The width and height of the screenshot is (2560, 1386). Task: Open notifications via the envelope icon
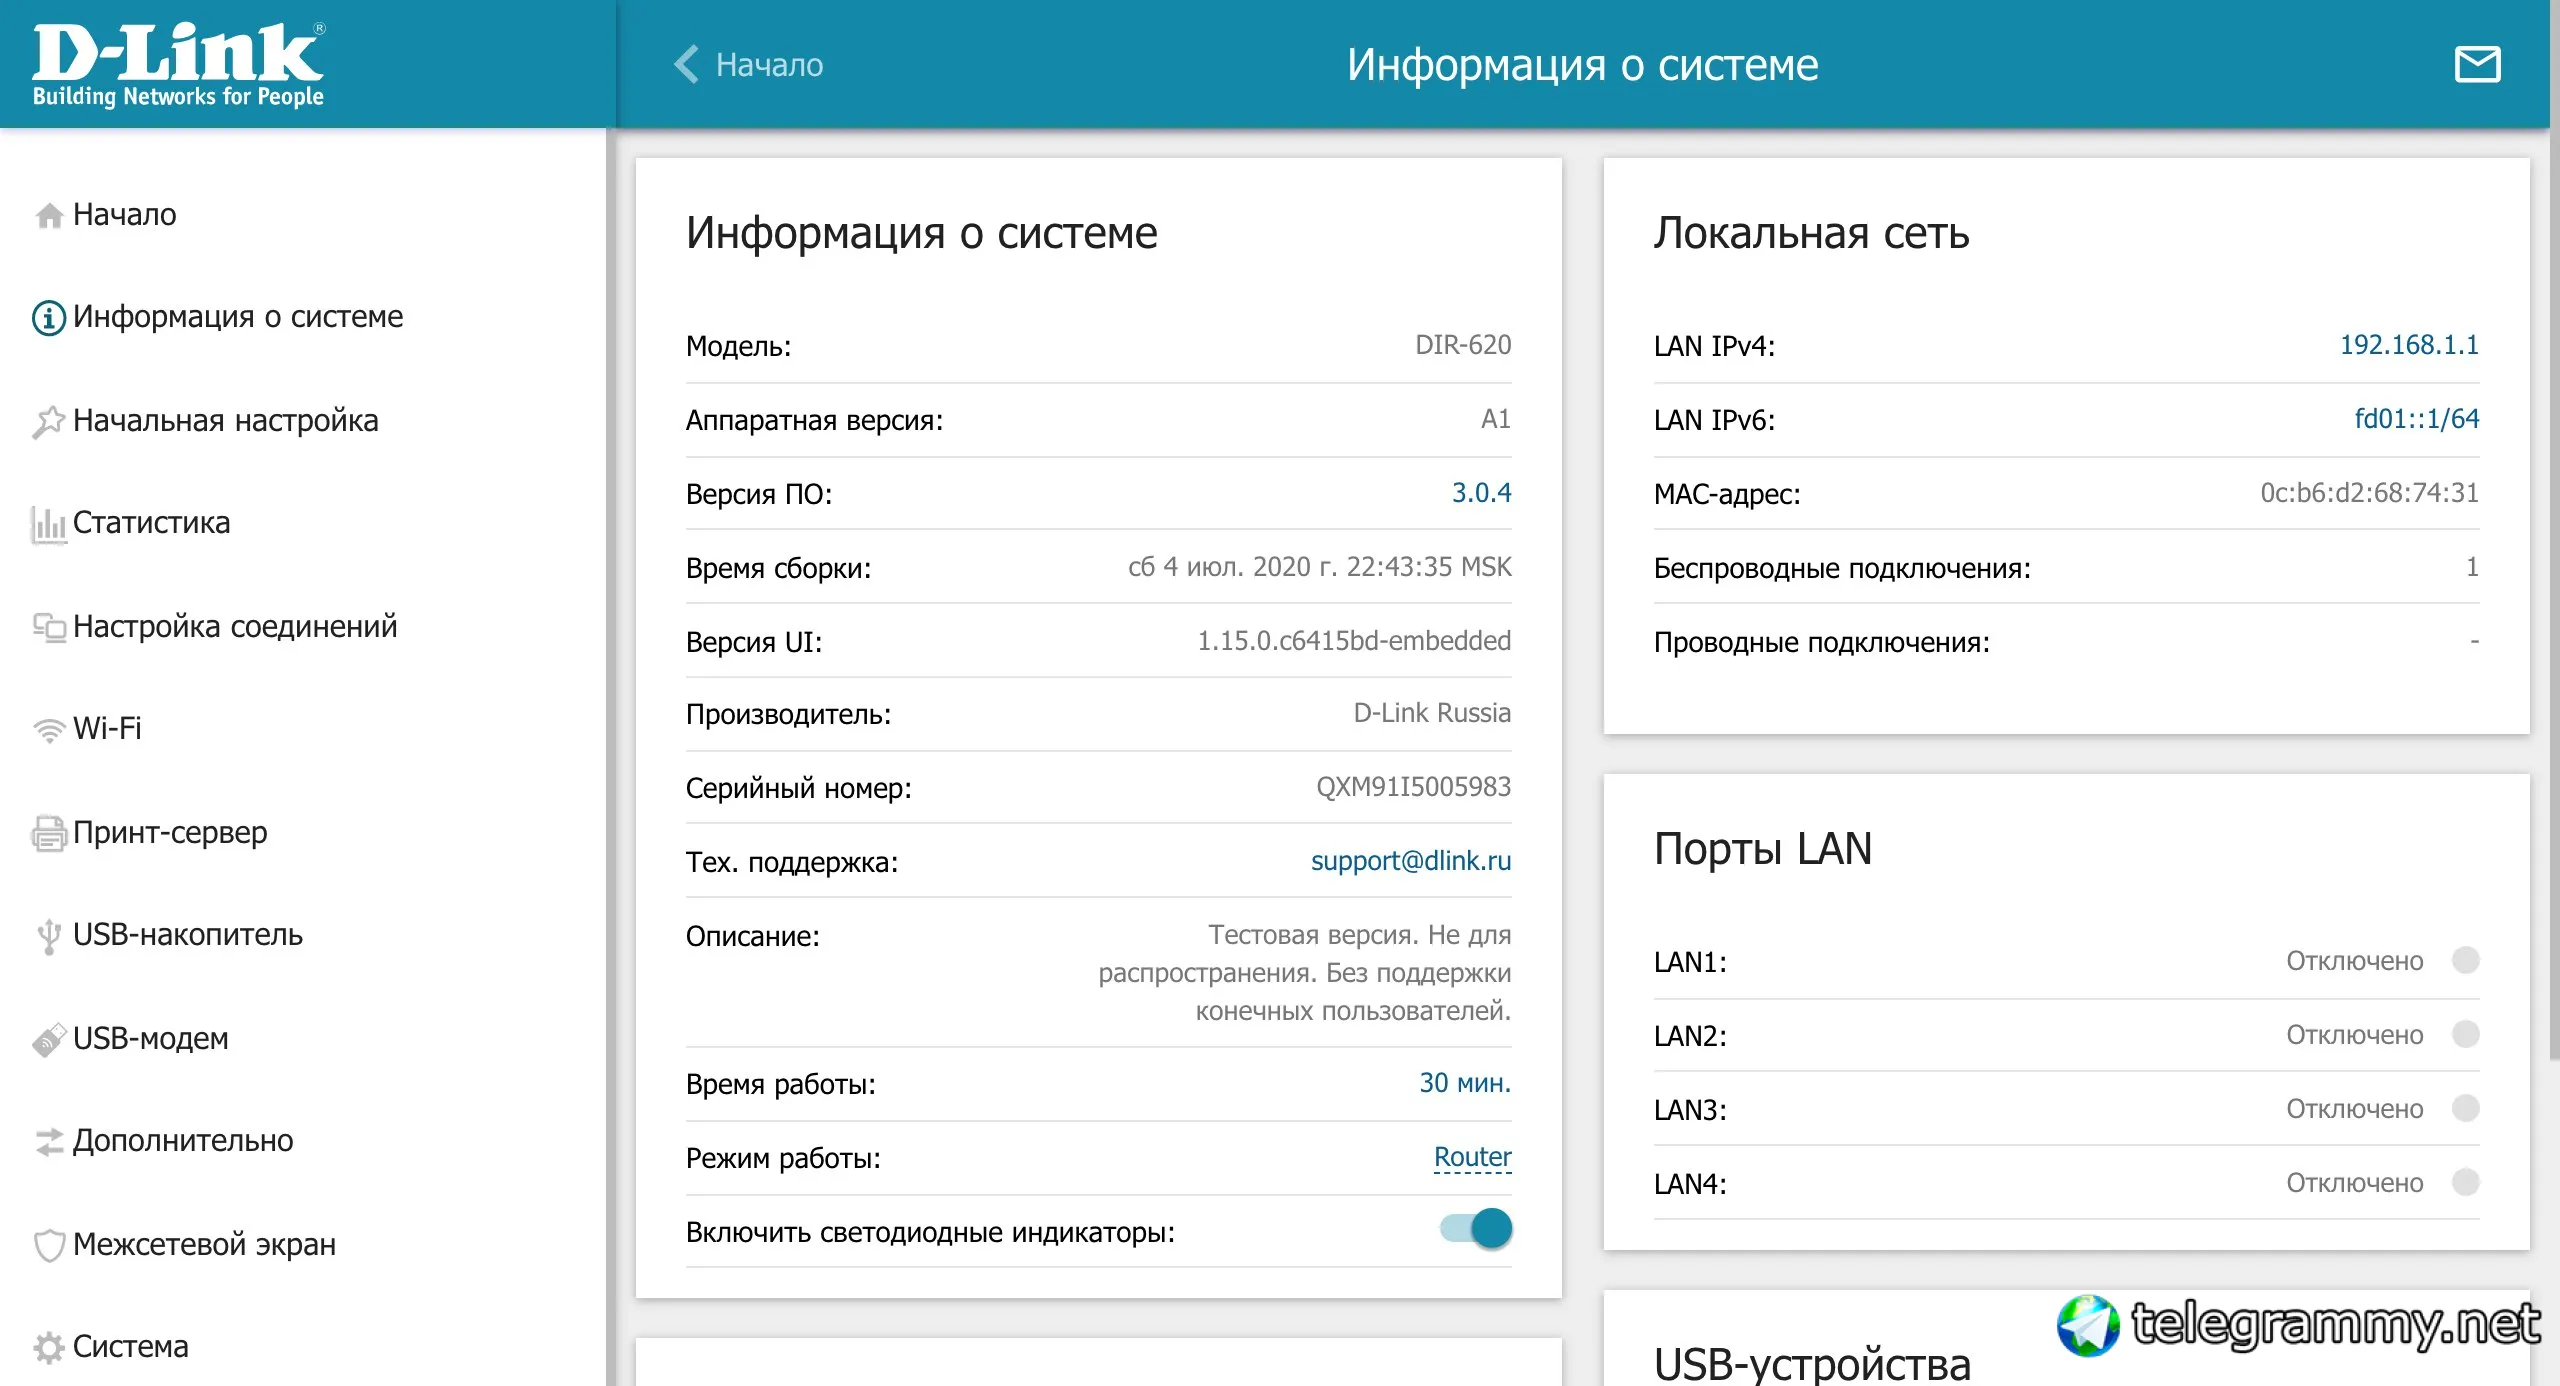click(2477, 65)
